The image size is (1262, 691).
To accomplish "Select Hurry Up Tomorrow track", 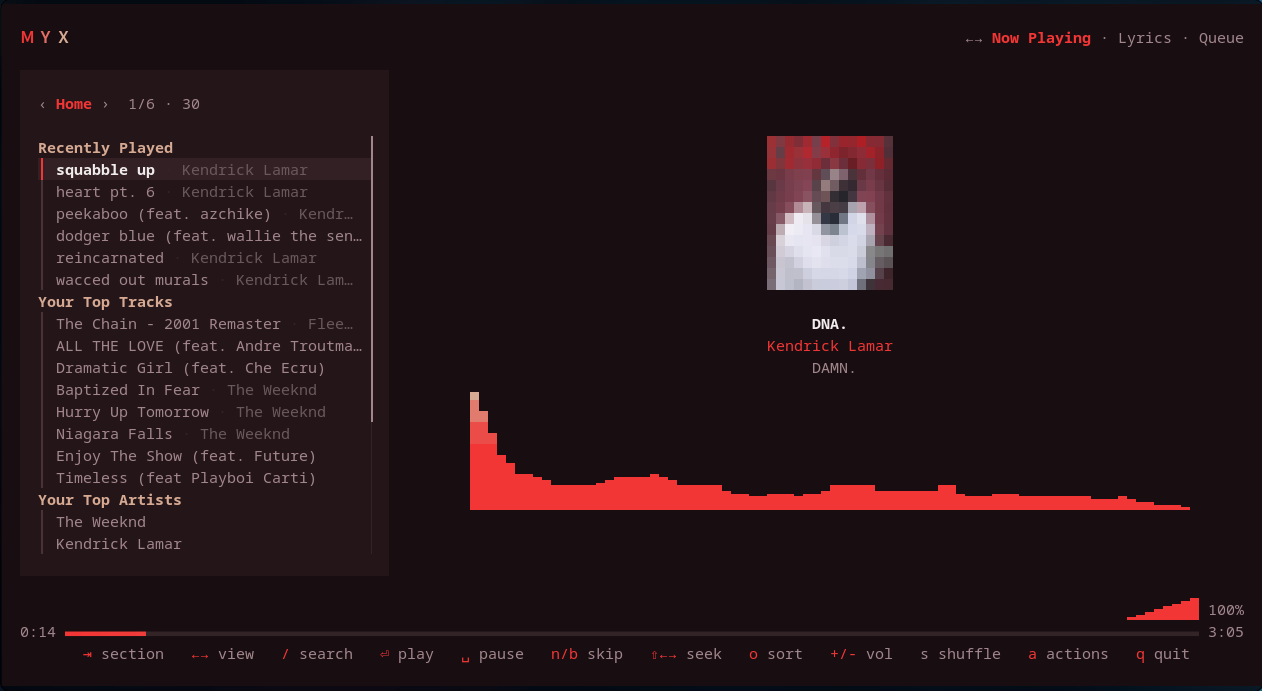I will coord(206,412).
